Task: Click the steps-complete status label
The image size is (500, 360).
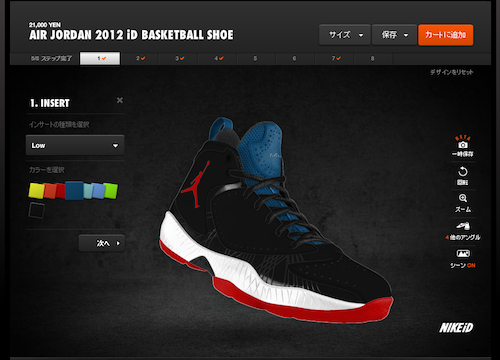Action: coord(51,58)
